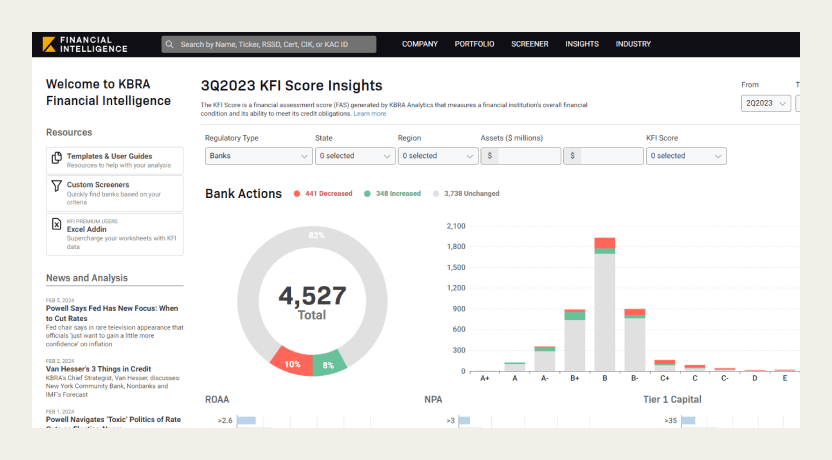Click the News and Analysis heading
The width and height of the screenshot is (832, 460).
(87, 278)
